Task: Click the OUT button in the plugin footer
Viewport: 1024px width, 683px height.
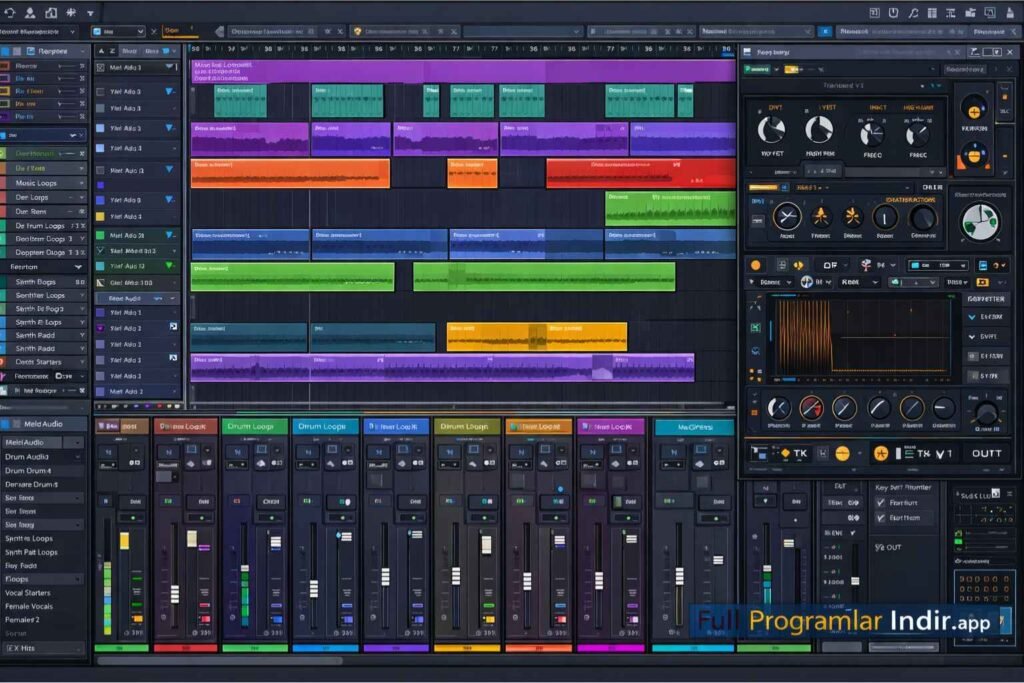Action: [987, 453]
